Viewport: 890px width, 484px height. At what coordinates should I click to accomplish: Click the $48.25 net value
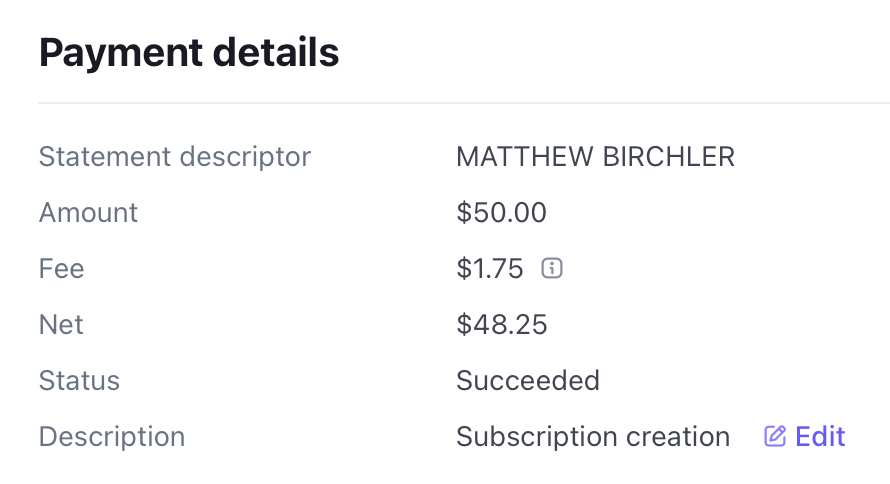[502, 325]
